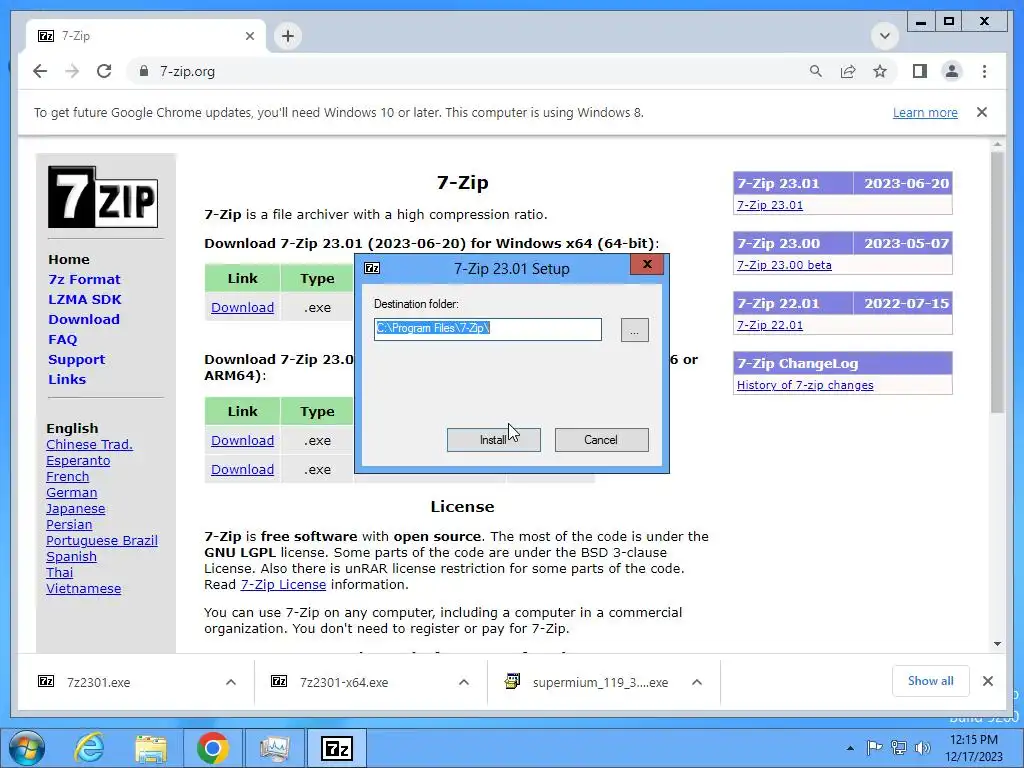Expand options for 7z2301.exe download
Image resolution: width=1024 pixels, height=768 pixels.
[231, 682]
